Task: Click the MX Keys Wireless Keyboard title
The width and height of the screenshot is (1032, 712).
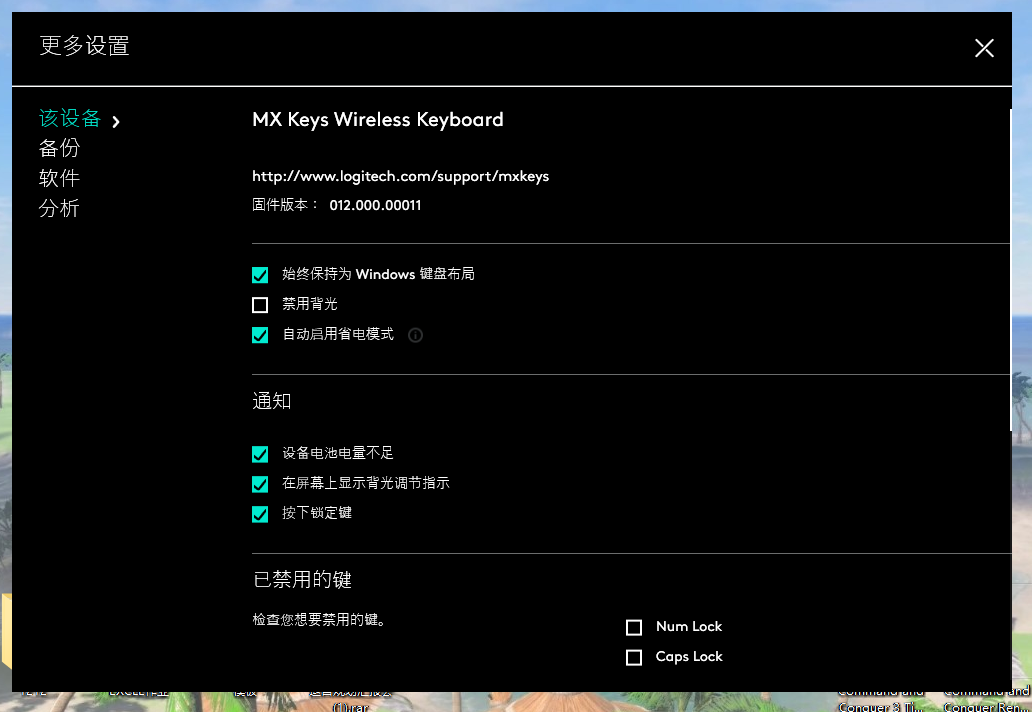Action: coord(377,120)
